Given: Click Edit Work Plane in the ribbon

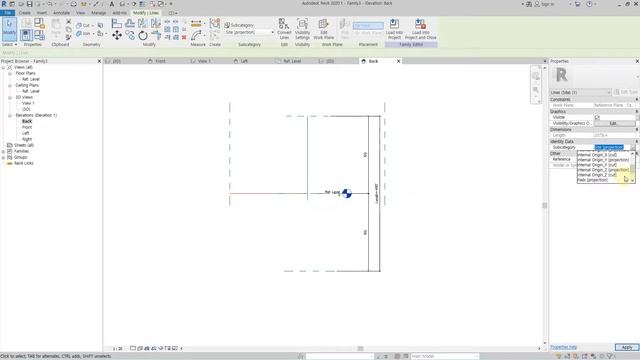Looking at the screenshot, I should pyautogui.click(x=324, y=29).
